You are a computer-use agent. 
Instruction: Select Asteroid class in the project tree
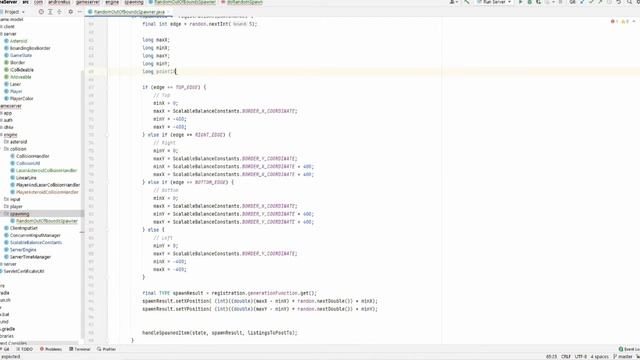(x=18, y=41)
